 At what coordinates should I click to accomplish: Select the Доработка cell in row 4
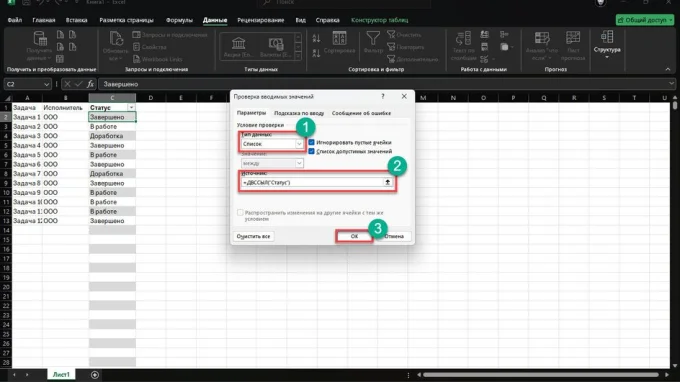112,136
